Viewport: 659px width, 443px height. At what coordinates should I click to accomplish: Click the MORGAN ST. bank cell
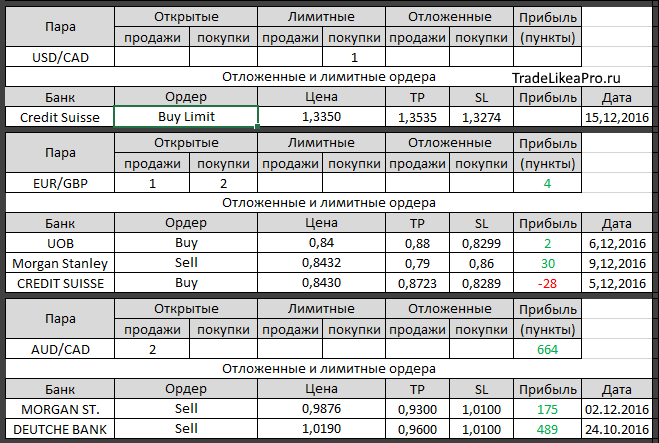[x=60, y=409]
